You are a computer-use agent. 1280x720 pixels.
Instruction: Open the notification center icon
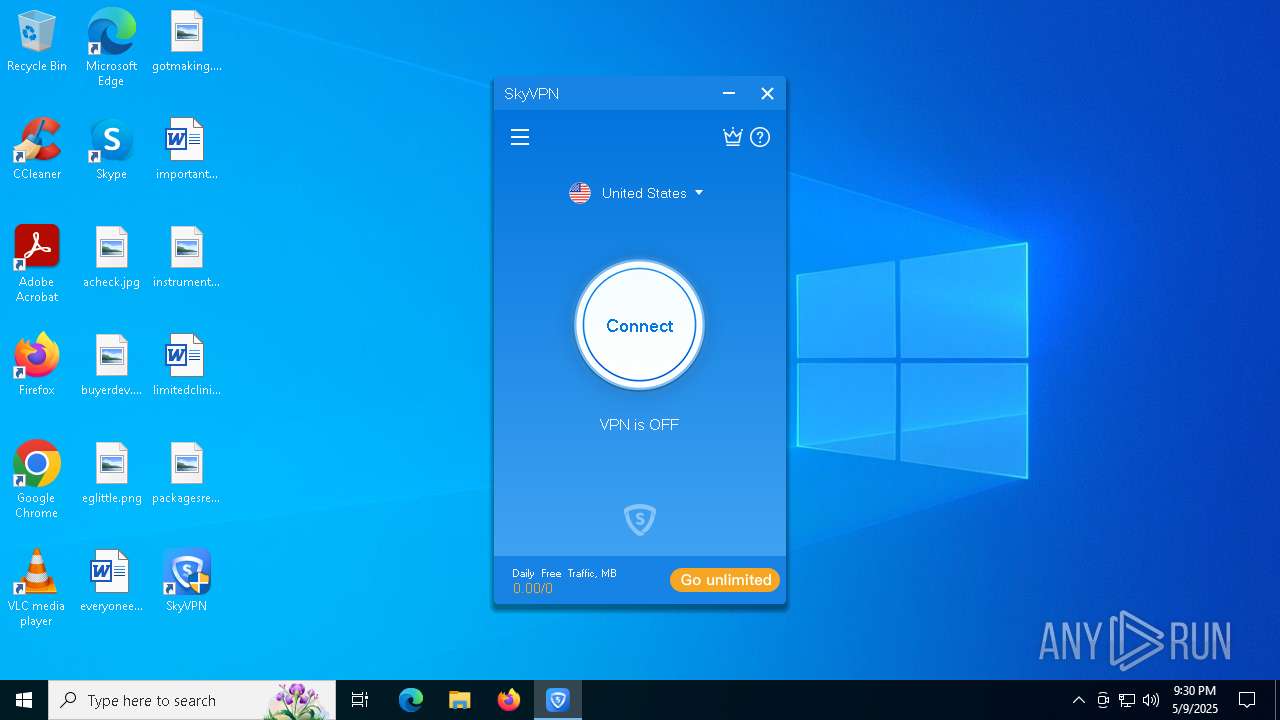coord(1247,700)
